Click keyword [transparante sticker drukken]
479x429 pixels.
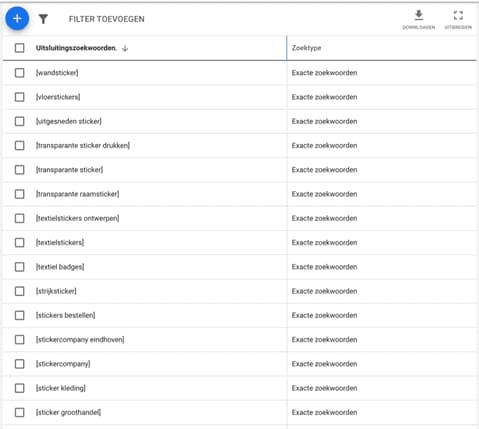pos(83,145)
